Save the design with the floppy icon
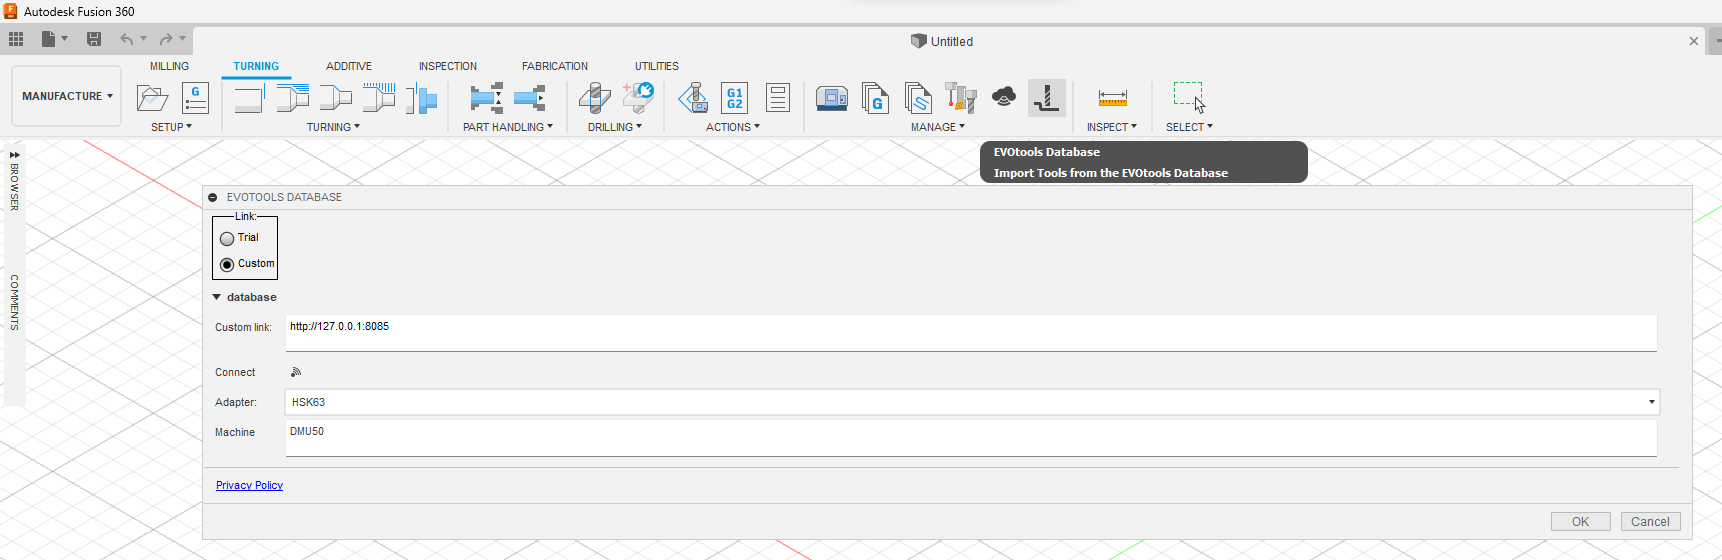This screenshot has height=560, width=1722. coord(94,39)
